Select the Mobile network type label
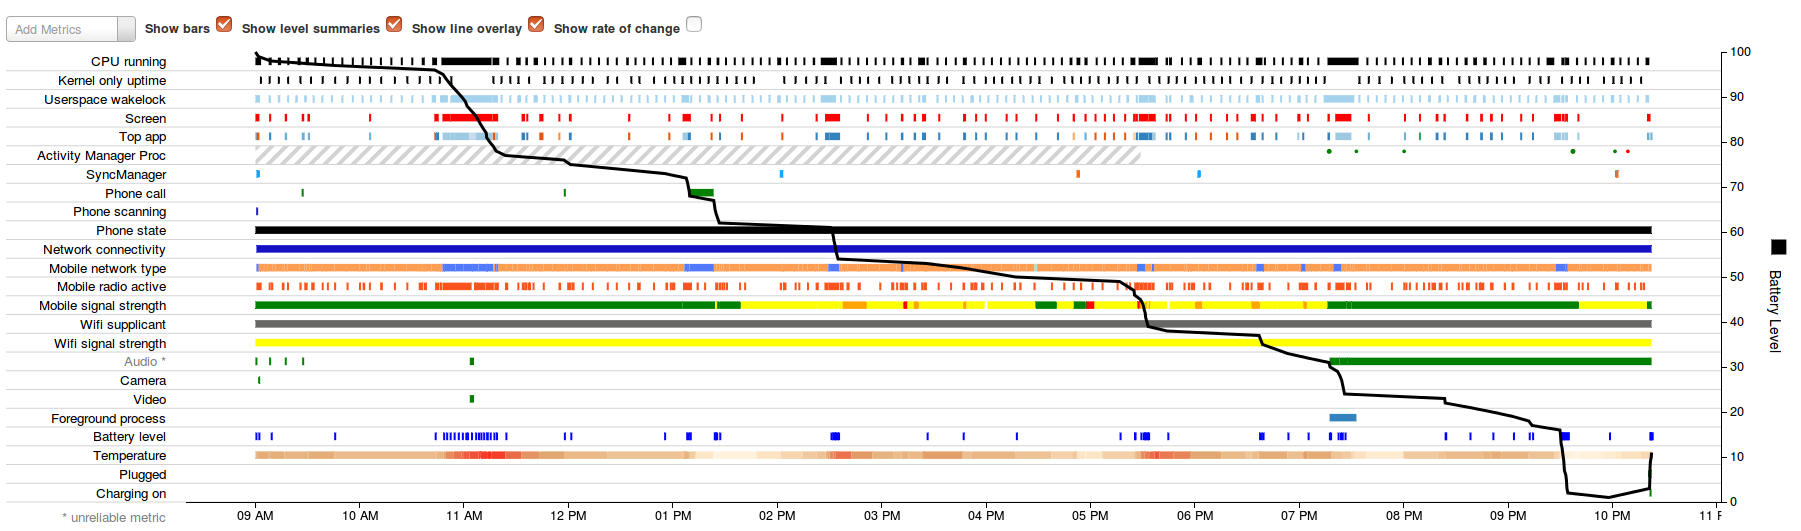 pyautogui.click(x=107, y=269)
